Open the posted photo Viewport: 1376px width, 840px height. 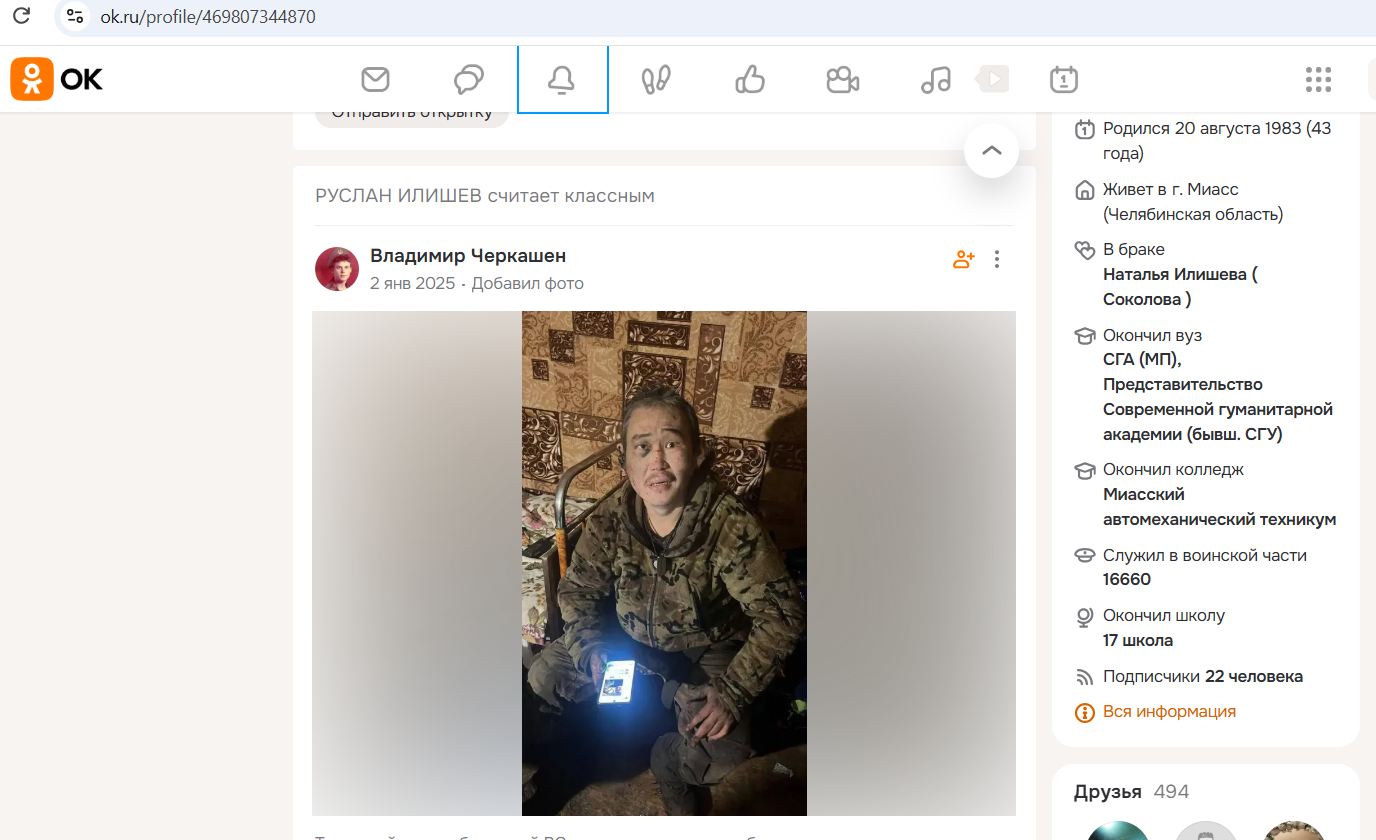tap(664, 563)
